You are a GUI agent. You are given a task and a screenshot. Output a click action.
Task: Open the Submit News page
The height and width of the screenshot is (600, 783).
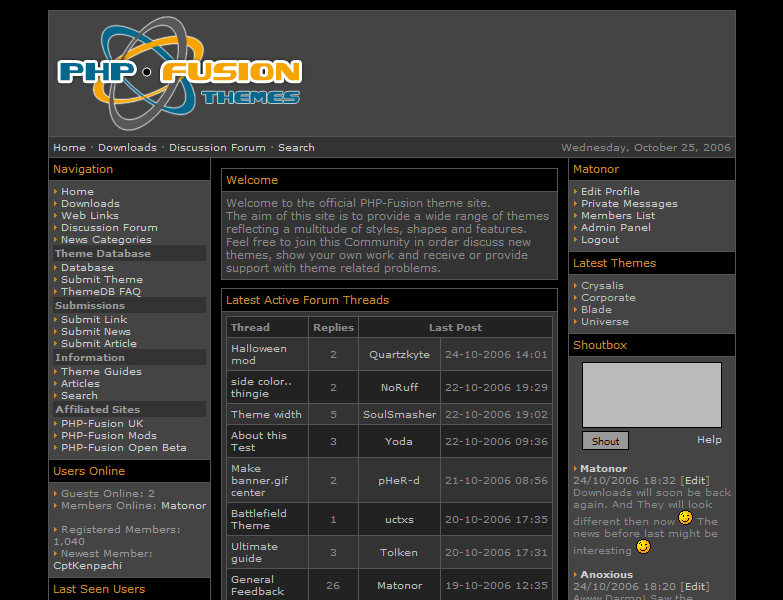tap(96, 331)
